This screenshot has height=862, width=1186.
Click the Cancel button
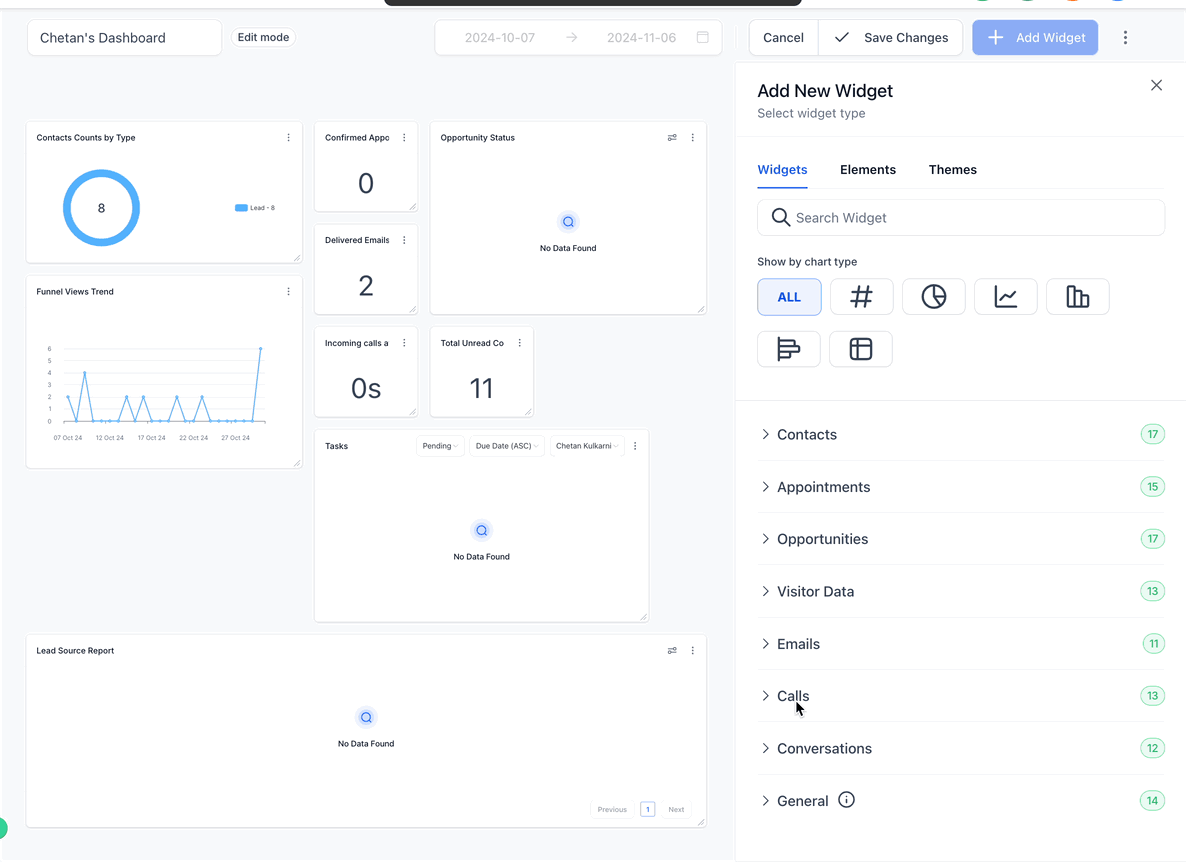click(784, 38)
